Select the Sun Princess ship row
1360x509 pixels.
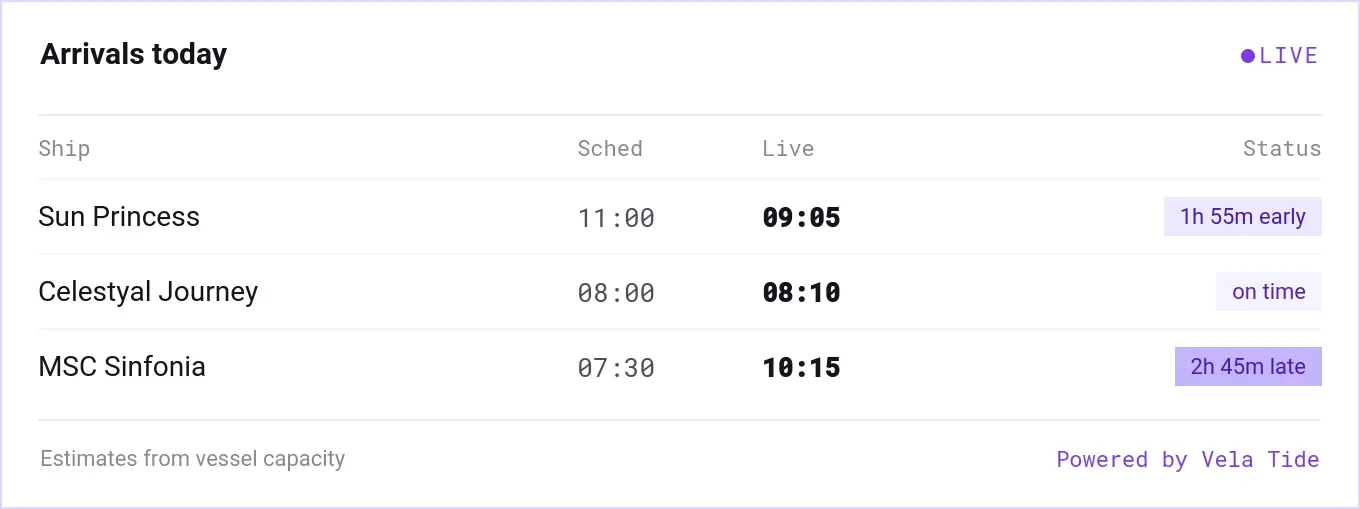coord(680,217)
